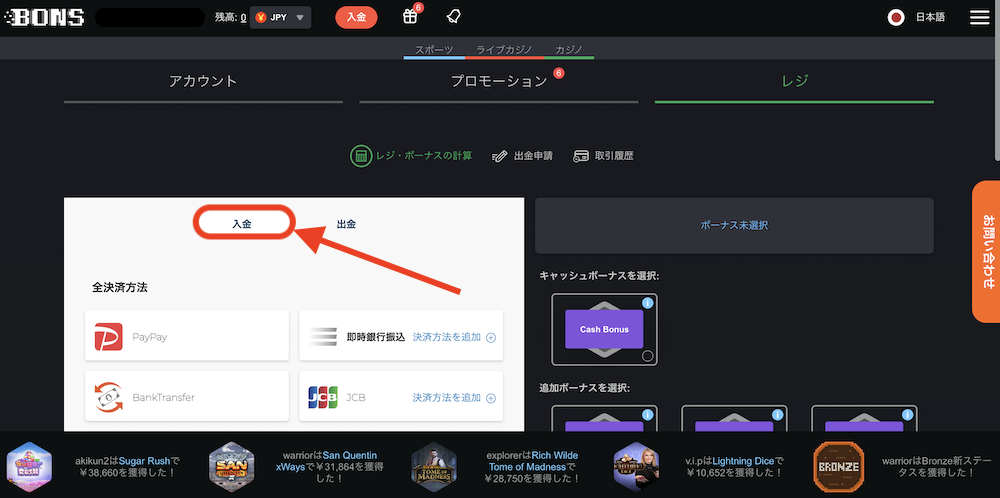
Task: Open the 取引履歴 link
Action: 614,156
